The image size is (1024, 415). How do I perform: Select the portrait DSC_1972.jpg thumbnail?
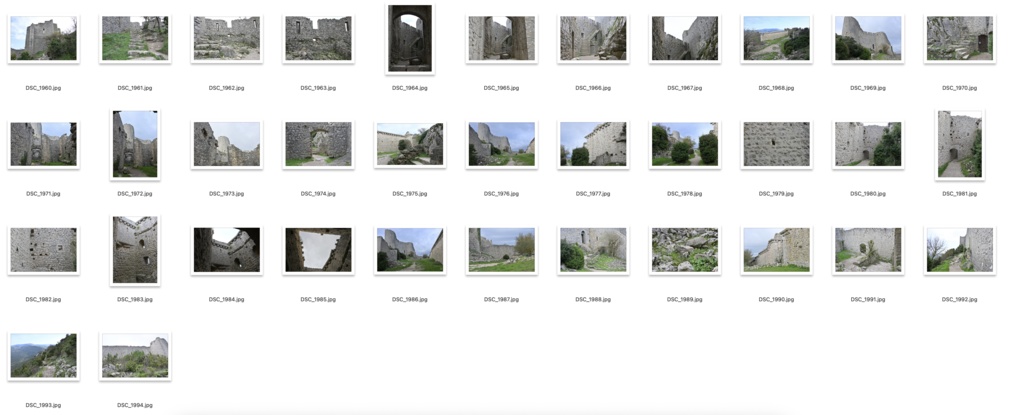[135, 144]
